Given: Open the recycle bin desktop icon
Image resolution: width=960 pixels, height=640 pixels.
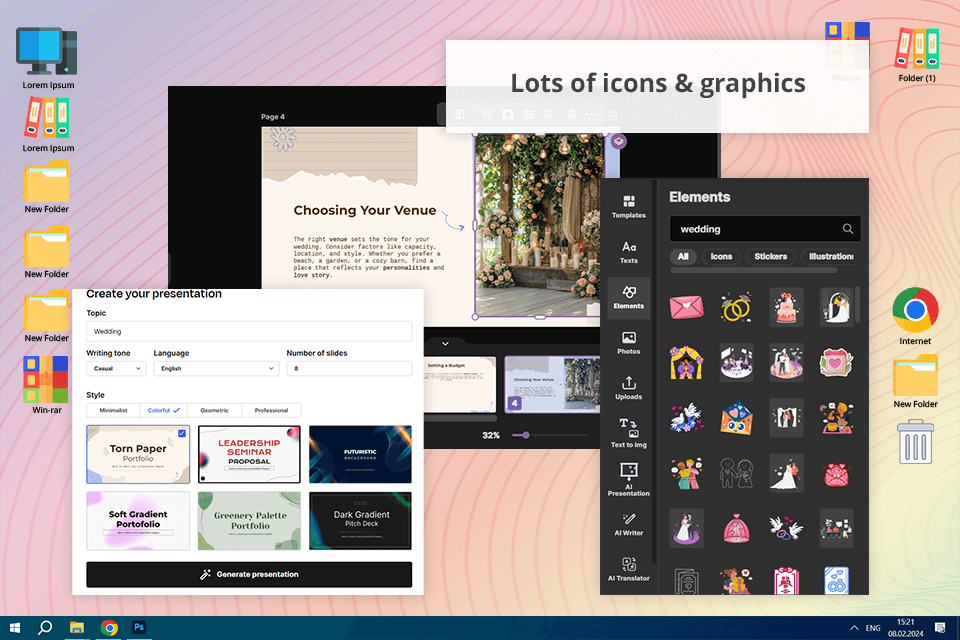Looking at the screenshot, I should 915,442.
